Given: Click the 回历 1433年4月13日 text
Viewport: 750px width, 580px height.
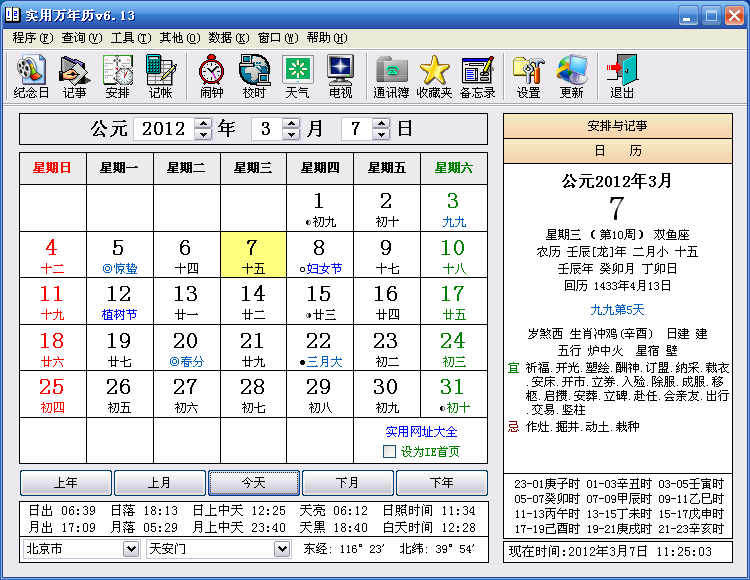Looking at the screenshot, I should tap(618, 286).
